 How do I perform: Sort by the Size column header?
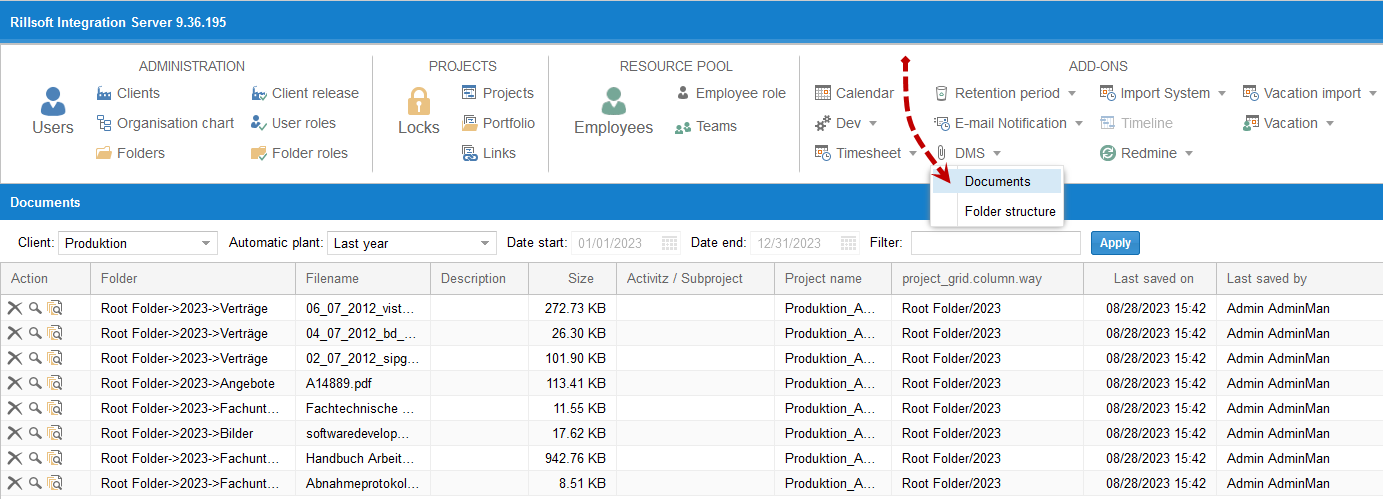[x=572, y=279]
